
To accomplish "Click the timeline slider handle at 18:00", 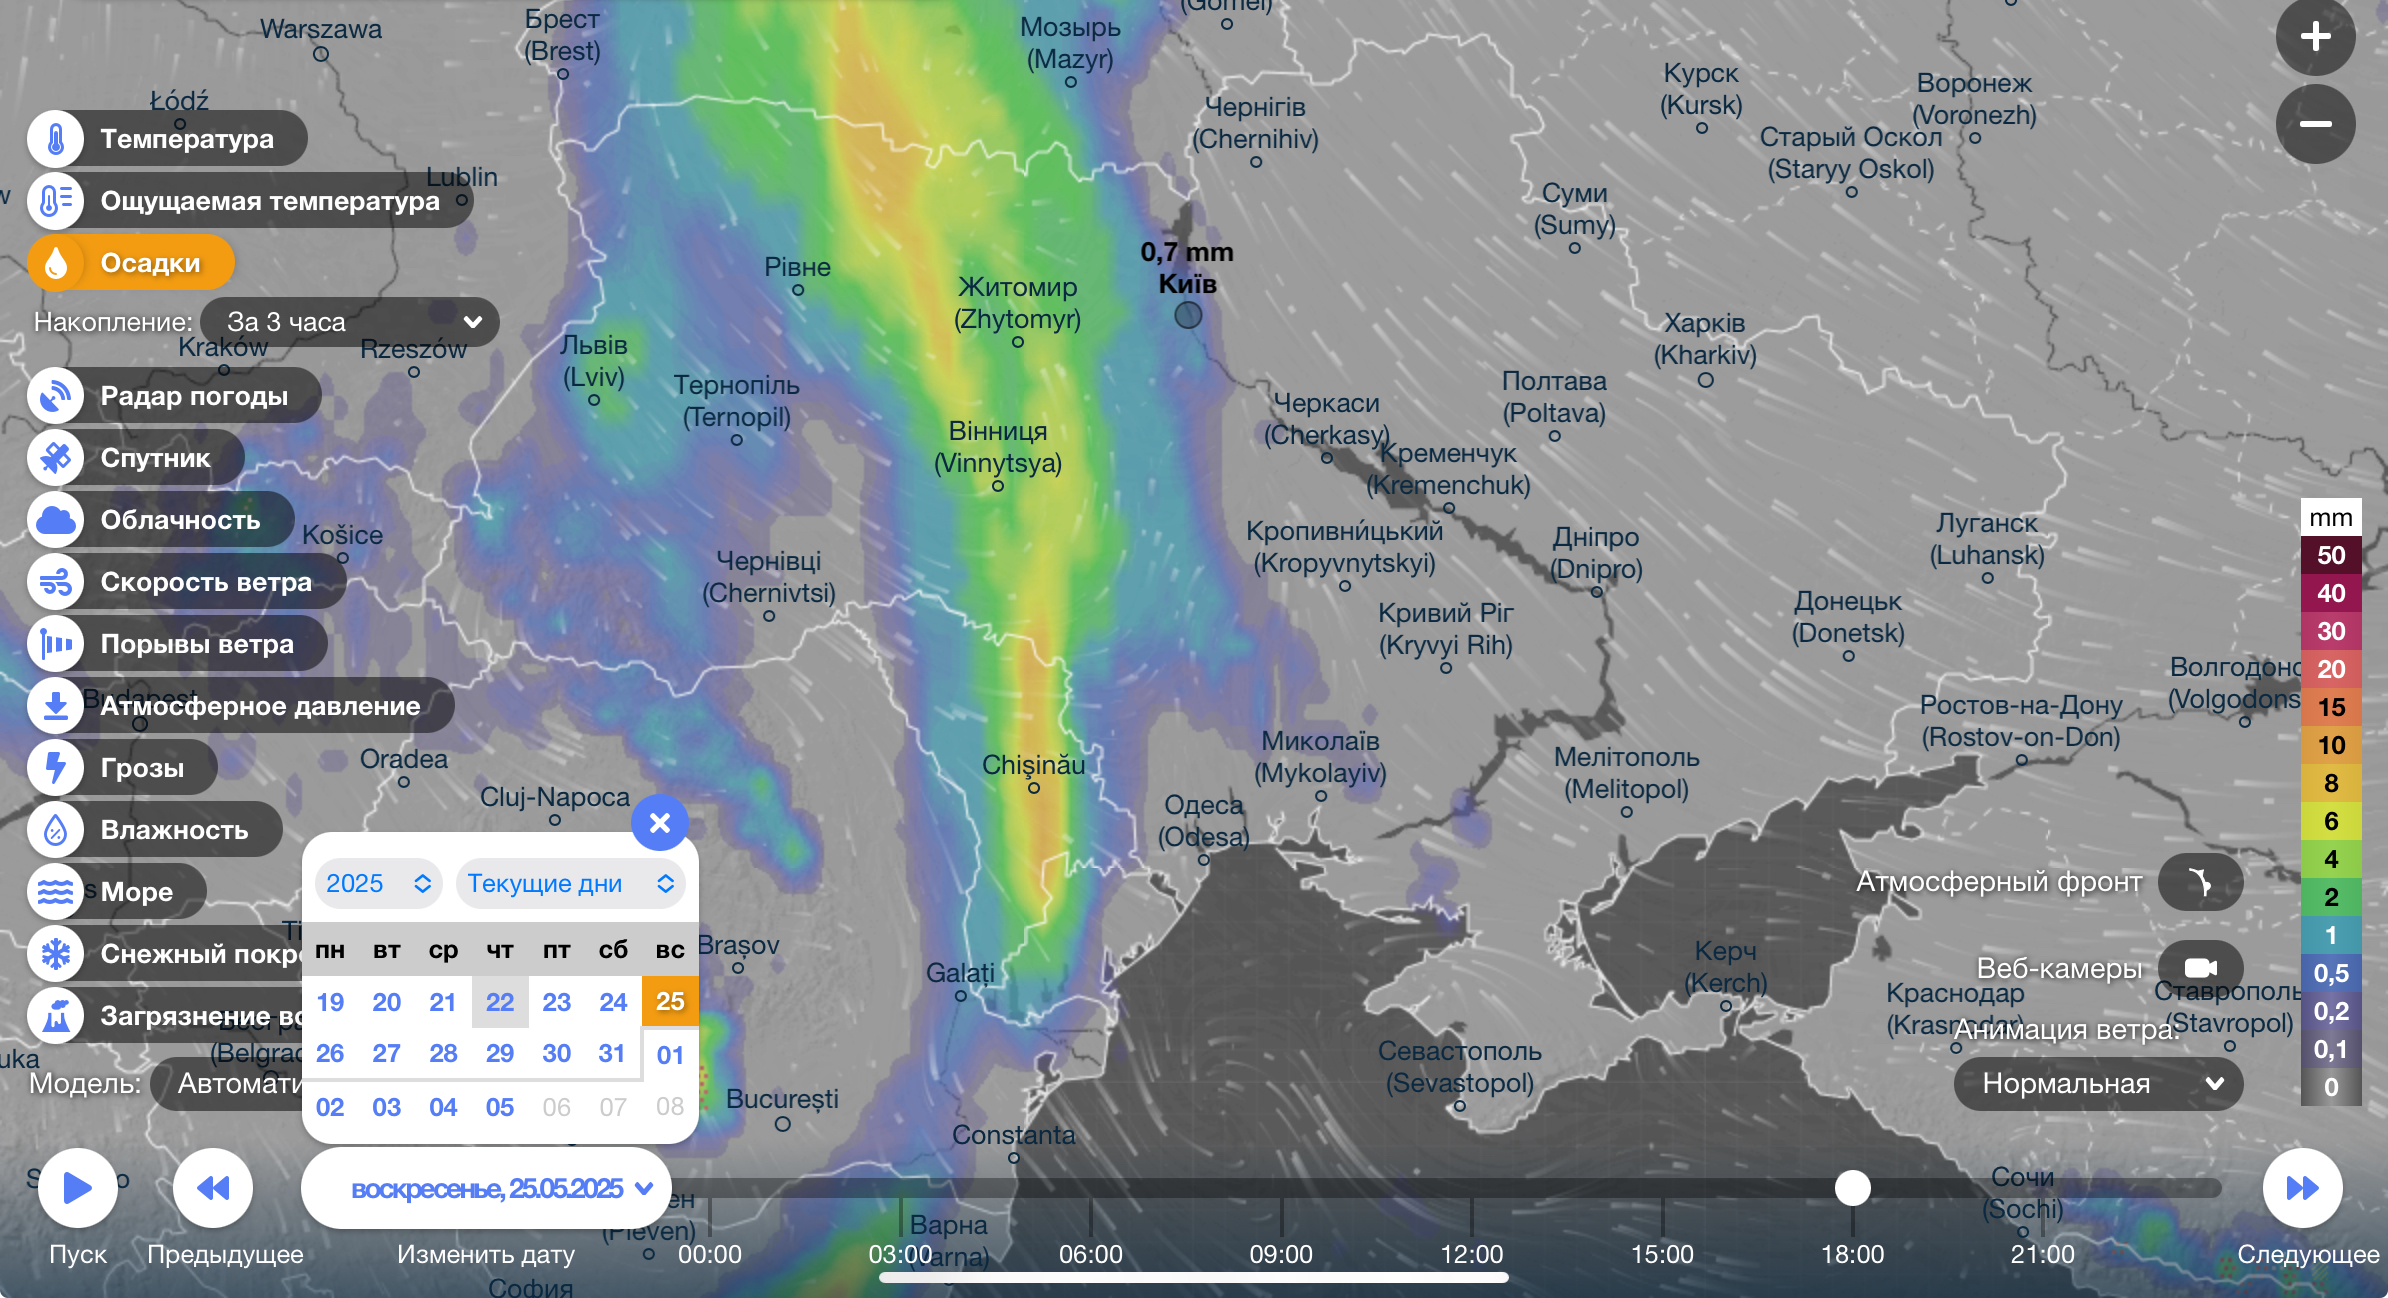I will pos(1852,1188).
